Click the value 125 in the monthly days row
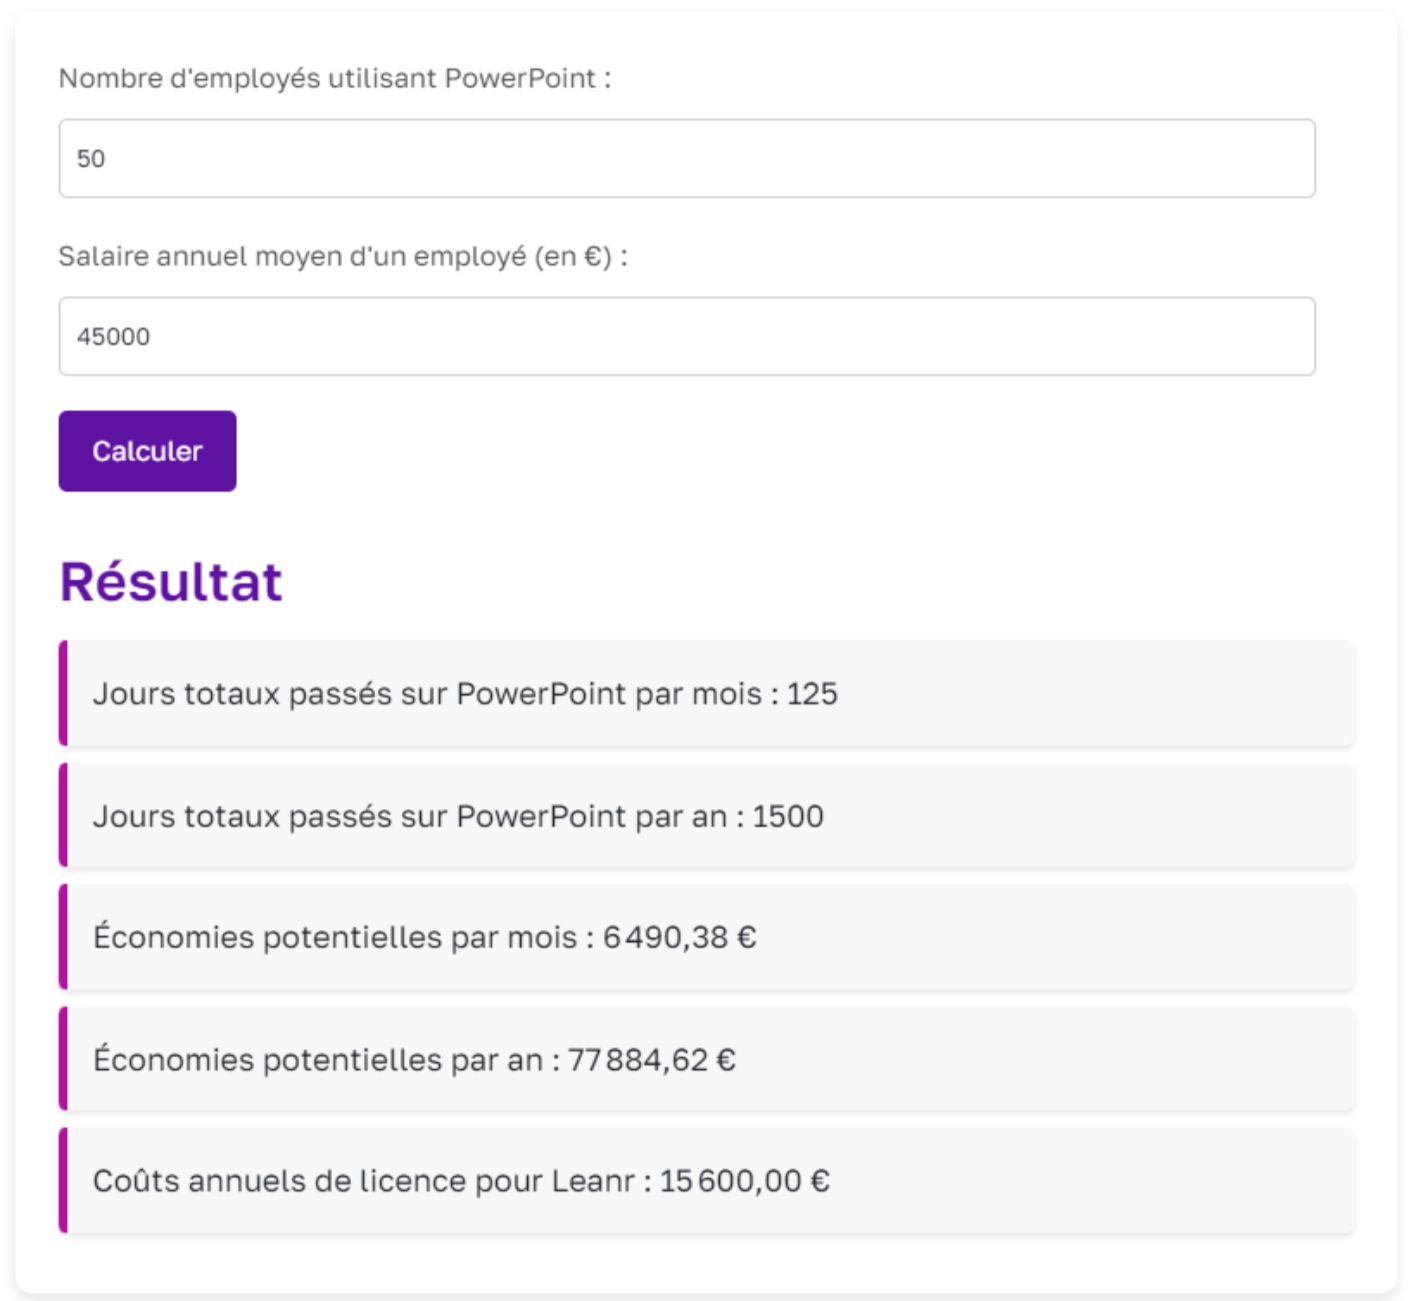Viewport: 1414px width, 1301px height. click(812, 694)
